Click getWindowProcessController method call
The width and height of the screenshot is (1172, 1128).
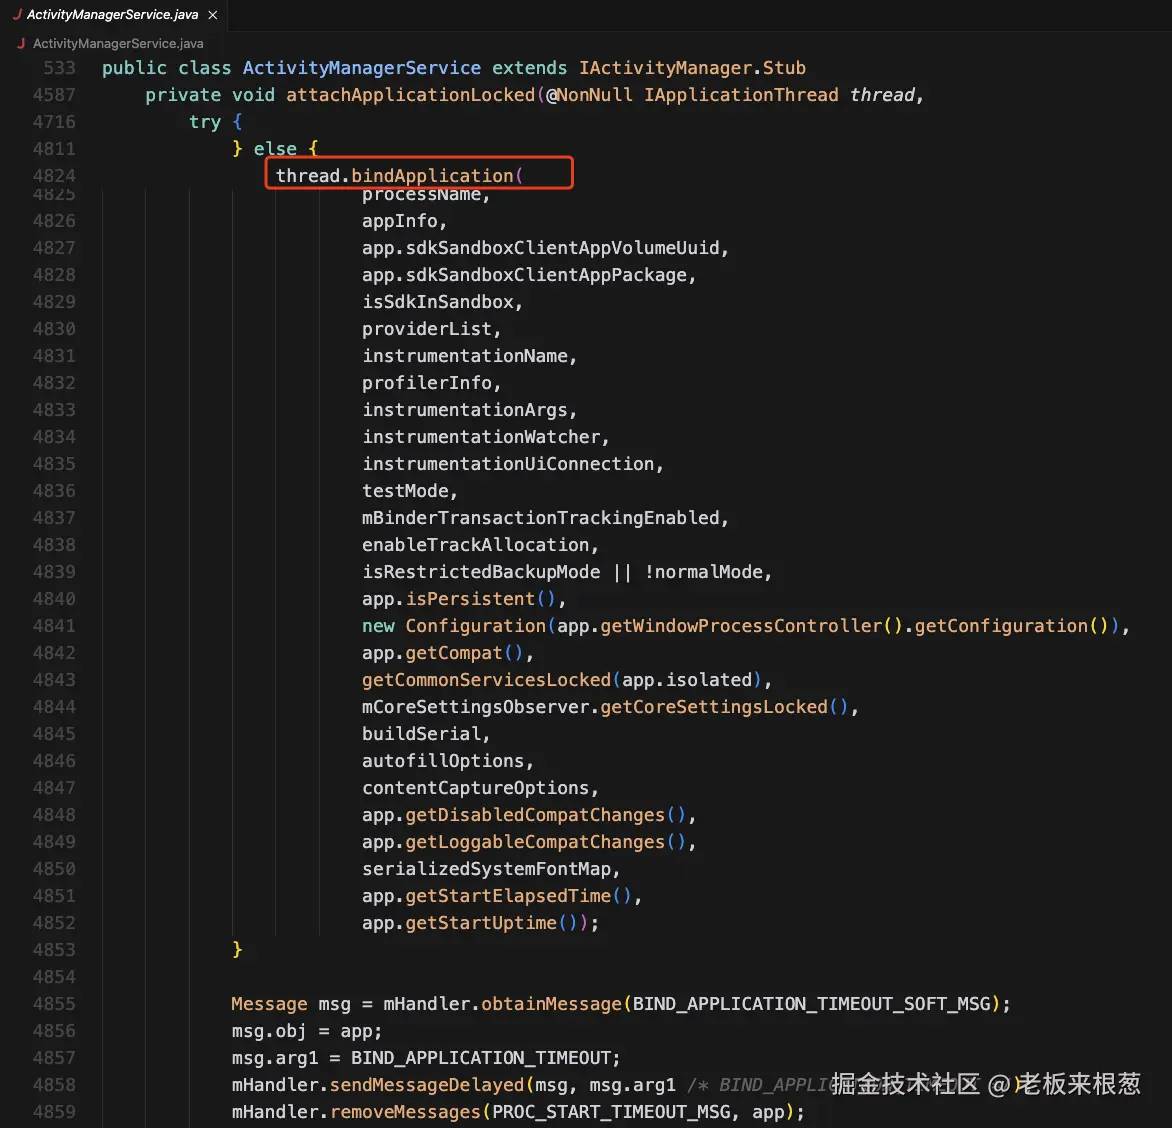coord(741,626)
